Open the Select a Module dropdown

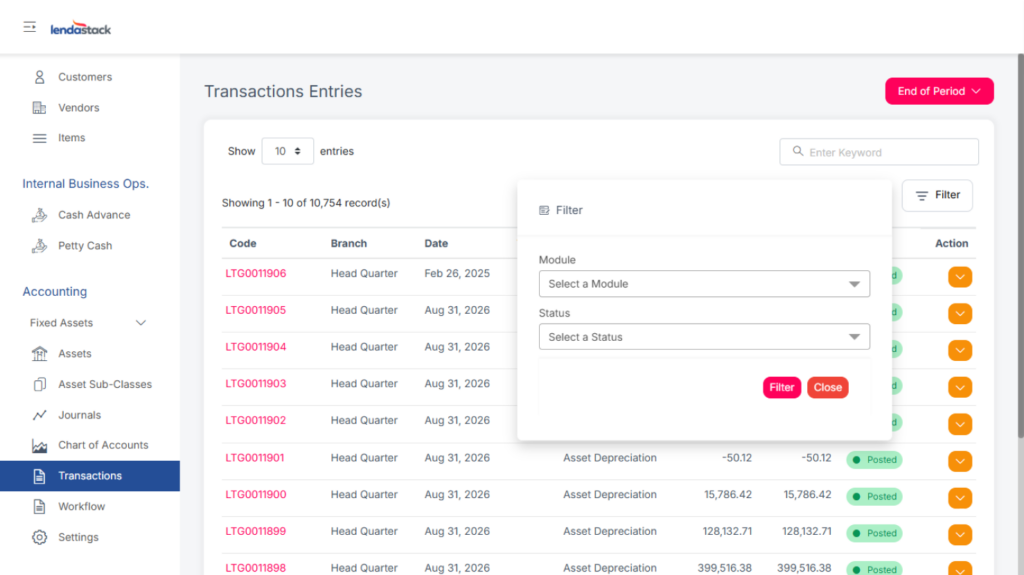[703, 284]
